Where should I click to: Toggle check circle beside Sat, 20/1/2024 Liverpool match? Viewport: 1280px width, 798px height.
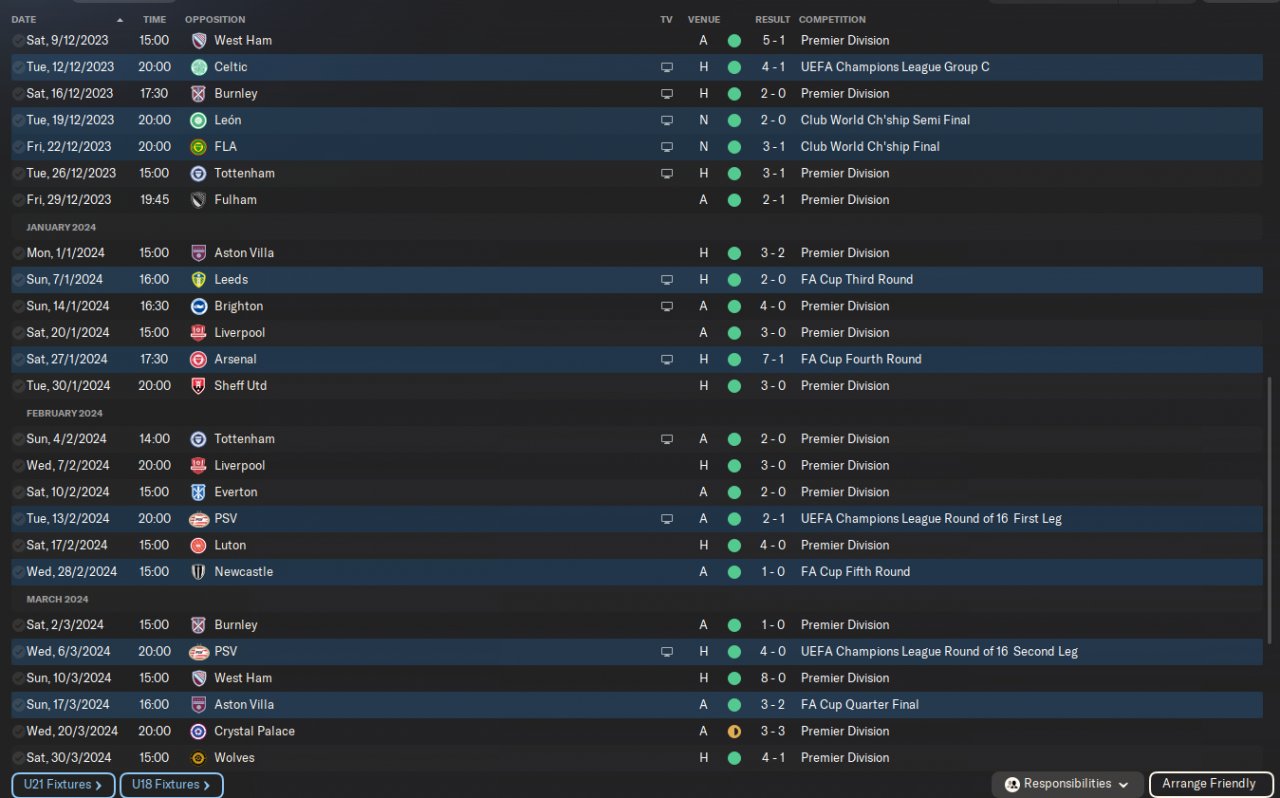coord(18,333)
